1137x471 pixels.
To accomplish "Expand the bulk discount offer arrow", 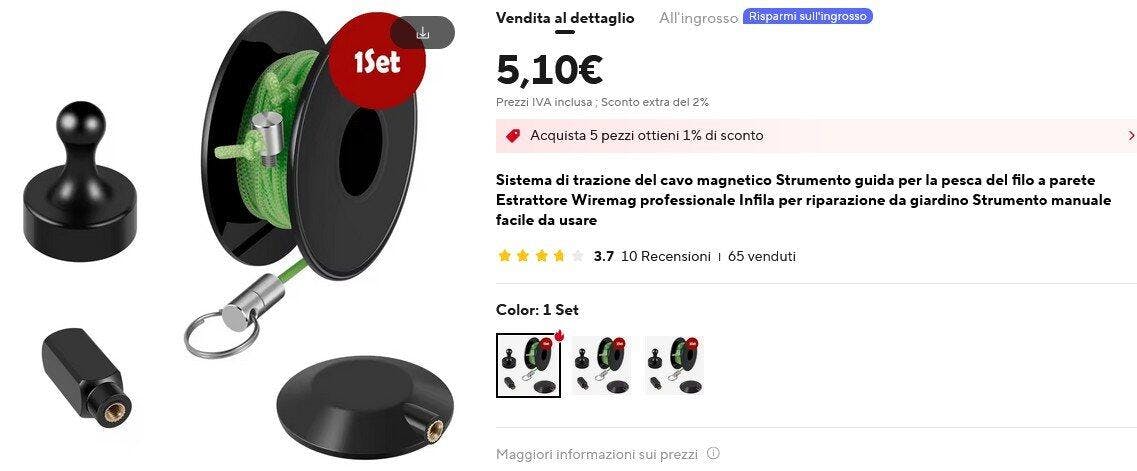I will 1131,136.
